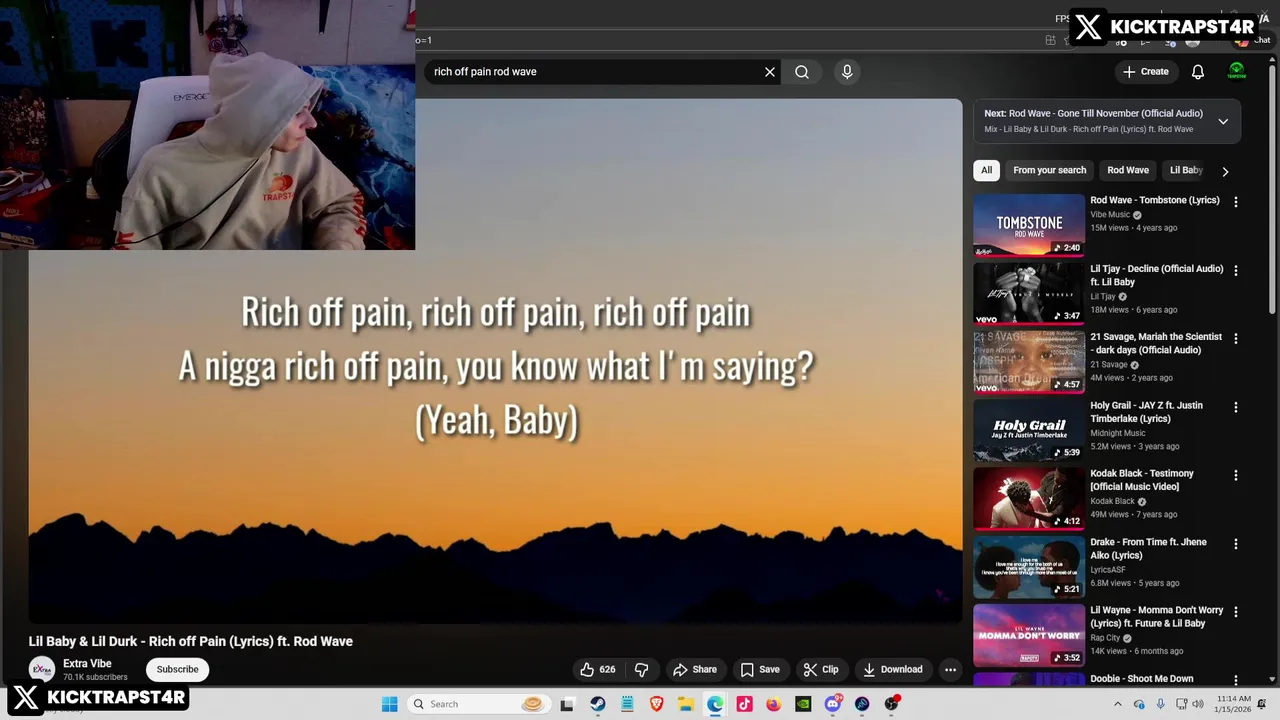
Task: Open Windows notification center bell
Action: 1262,704
